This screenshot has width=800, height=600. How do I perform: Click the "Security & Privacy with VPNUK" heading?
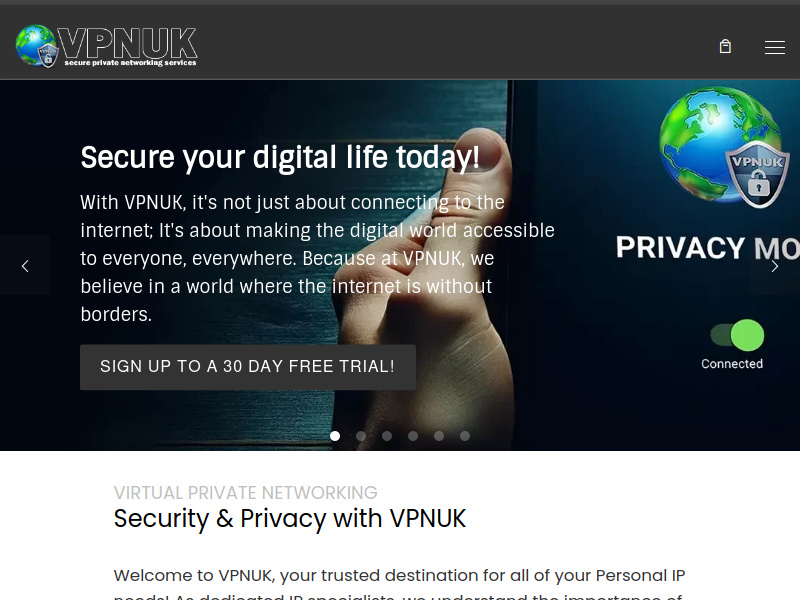tap(290, 518)
